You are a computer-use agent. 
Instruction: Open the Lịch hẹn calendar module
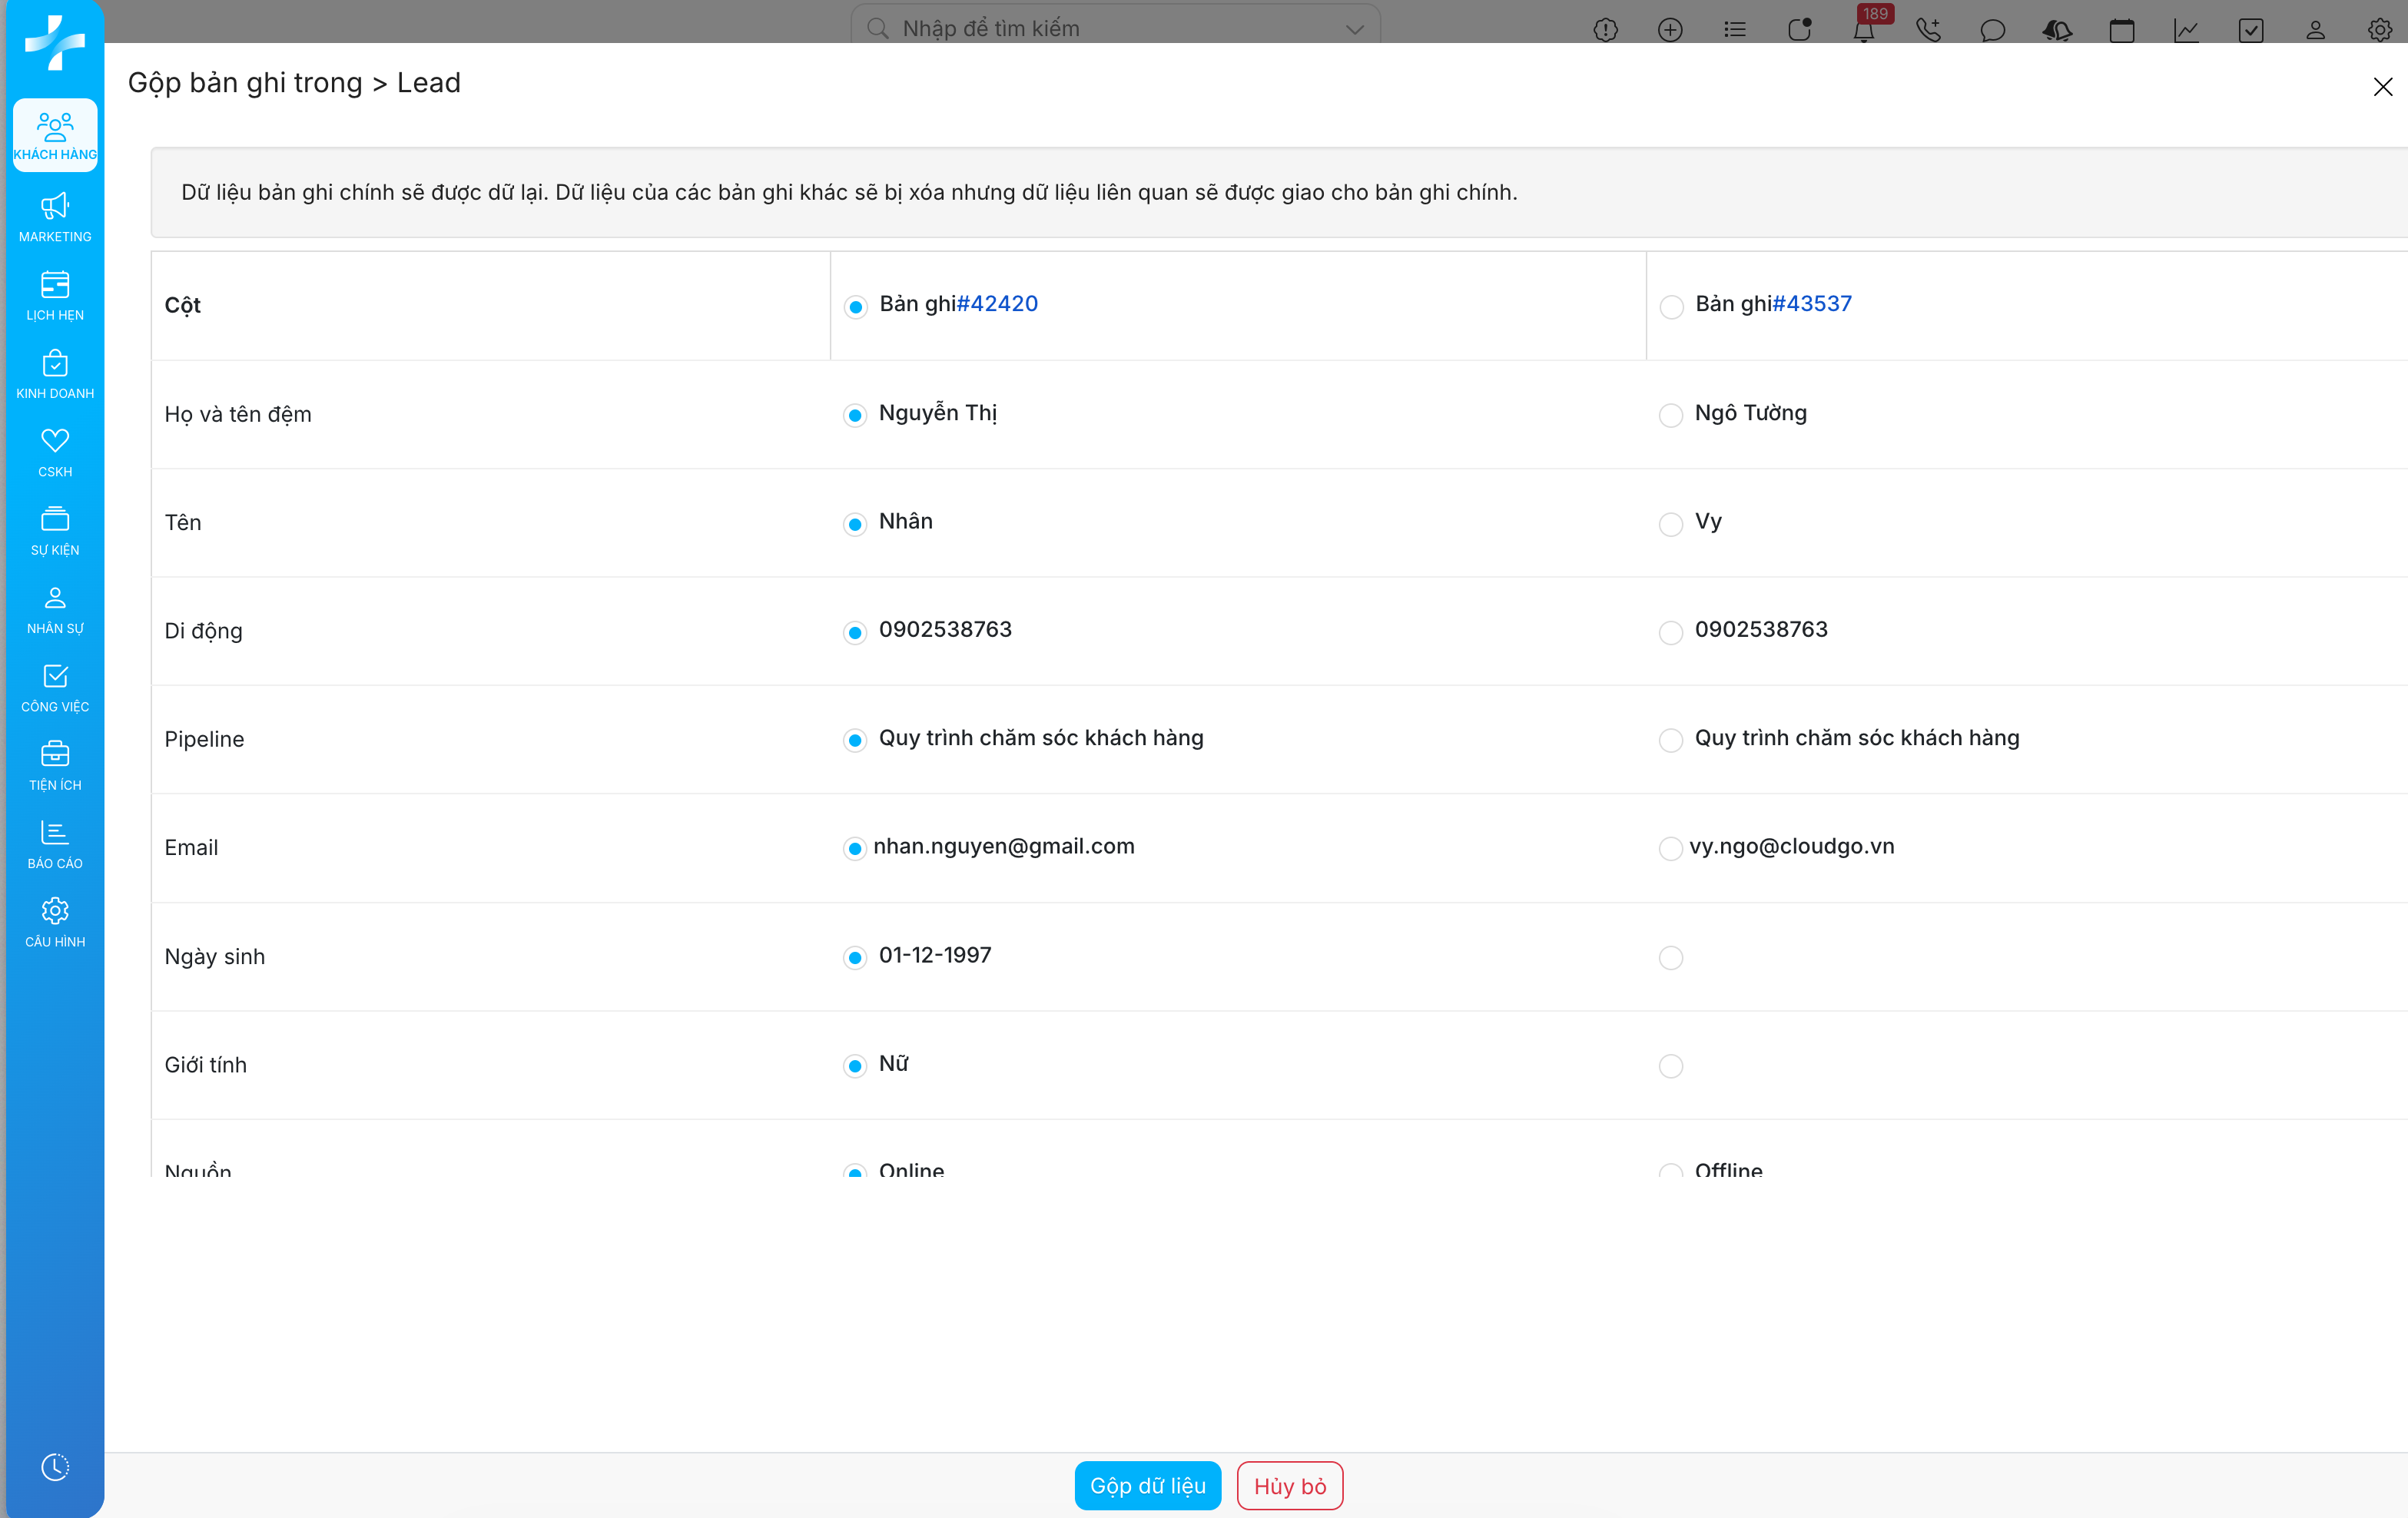pyautogui.click(x=55, y=295)
